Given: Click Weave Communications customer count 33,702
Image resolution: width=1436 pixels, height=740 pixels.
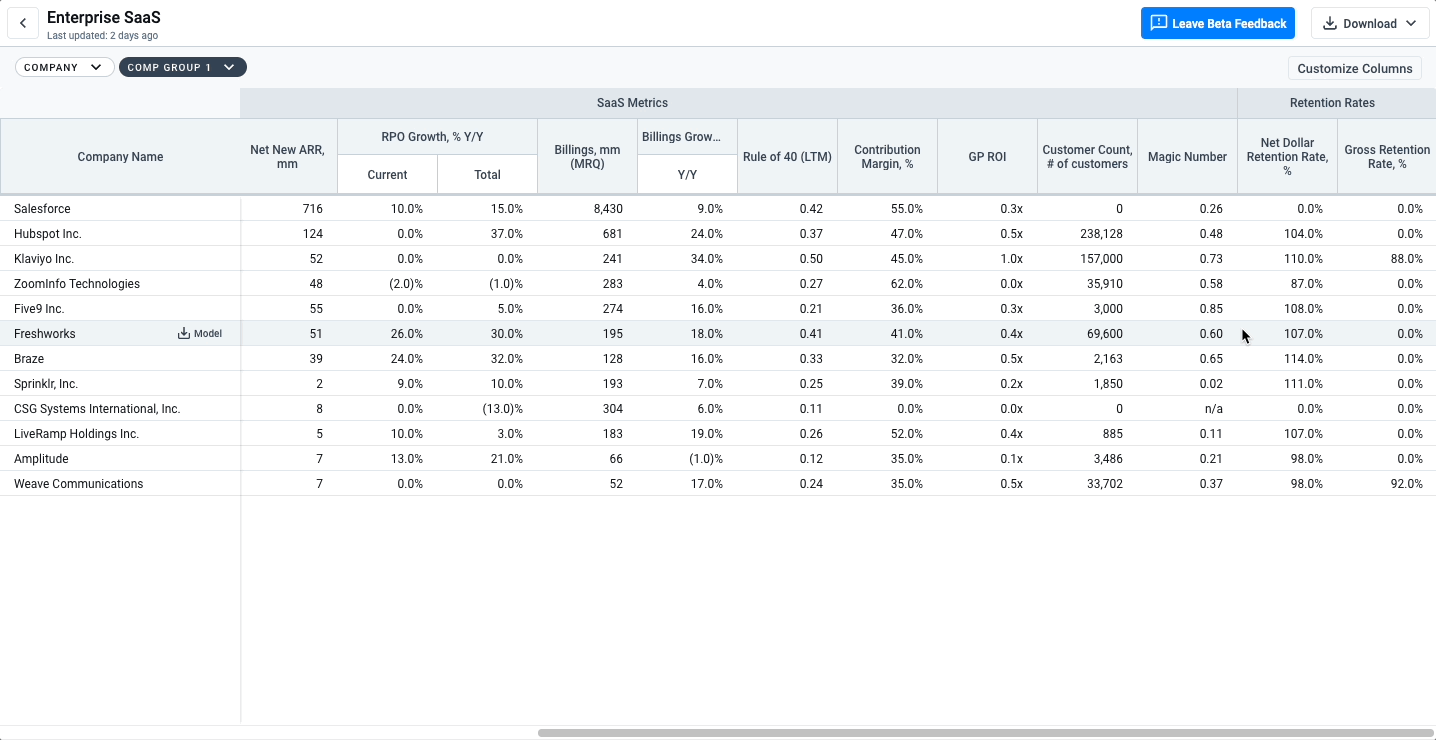Looking at the screenshot, I should pyautogui.click(x=1103, y=484).
